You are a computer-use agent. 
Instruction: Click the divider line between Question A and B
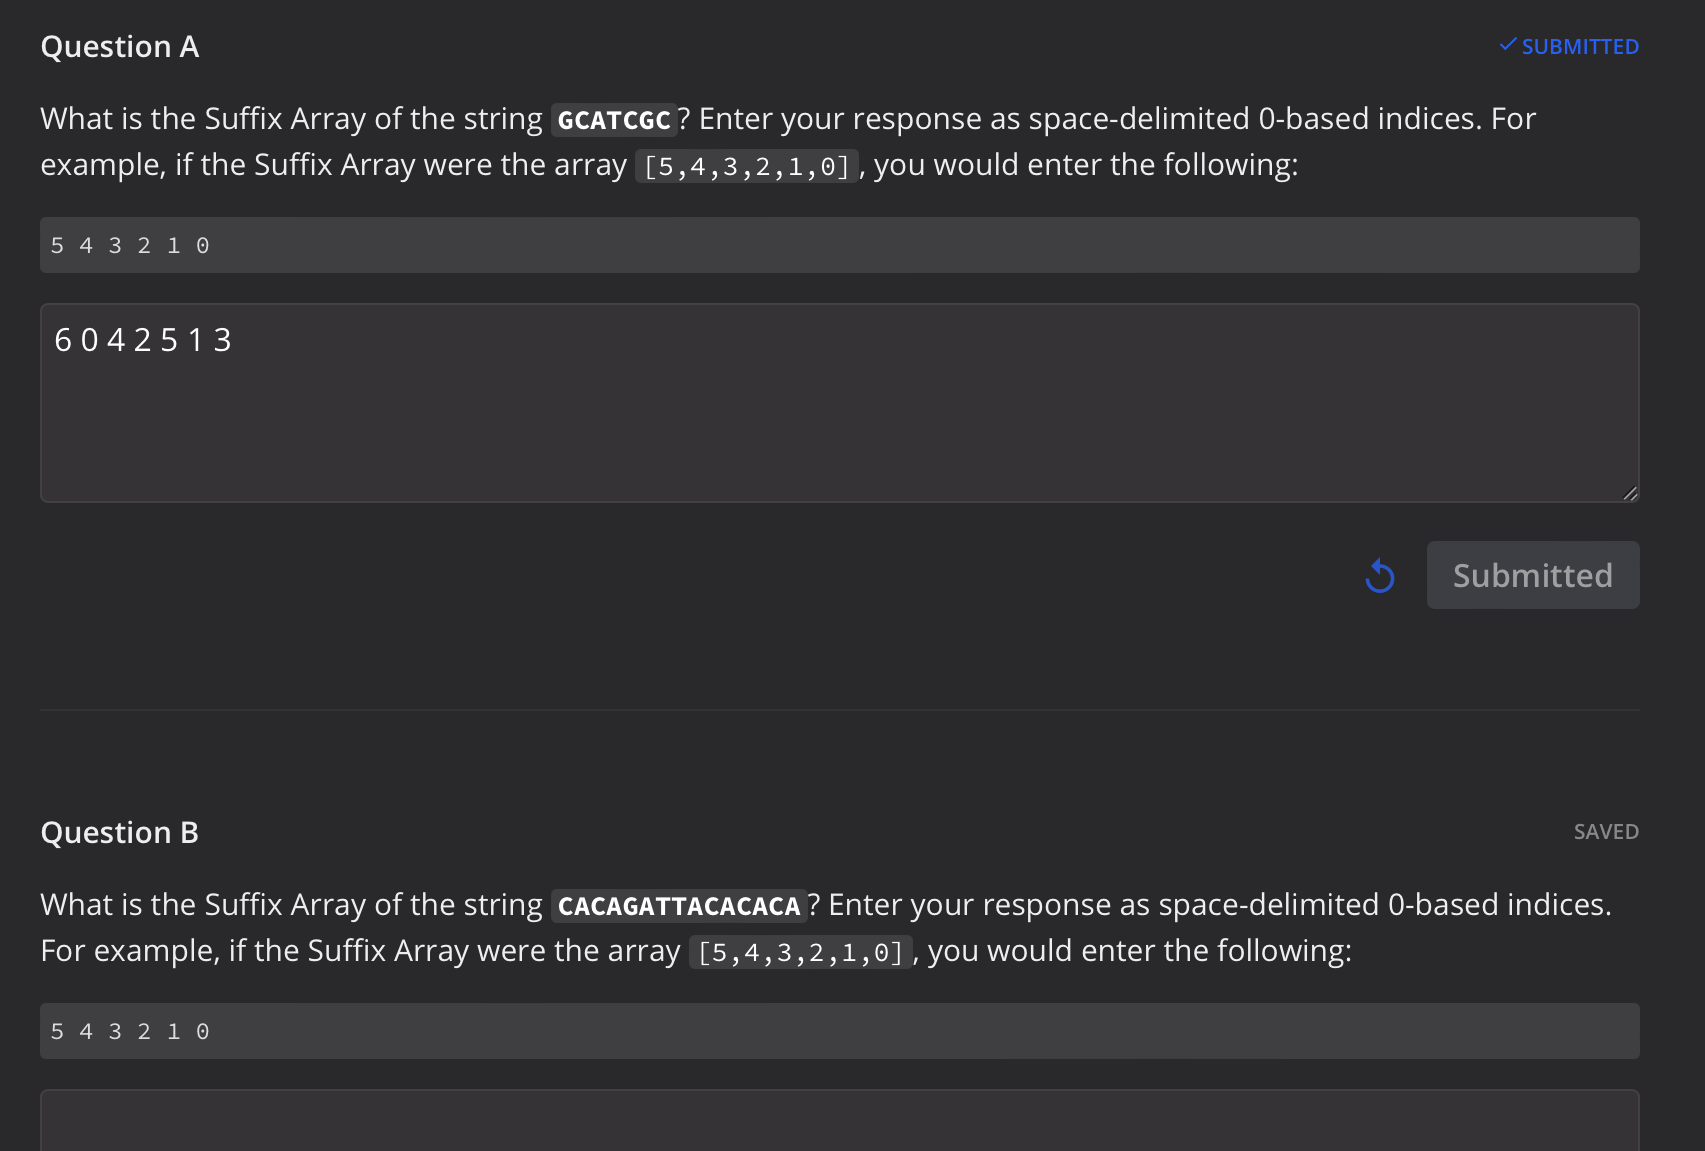[x=838, y=709]
